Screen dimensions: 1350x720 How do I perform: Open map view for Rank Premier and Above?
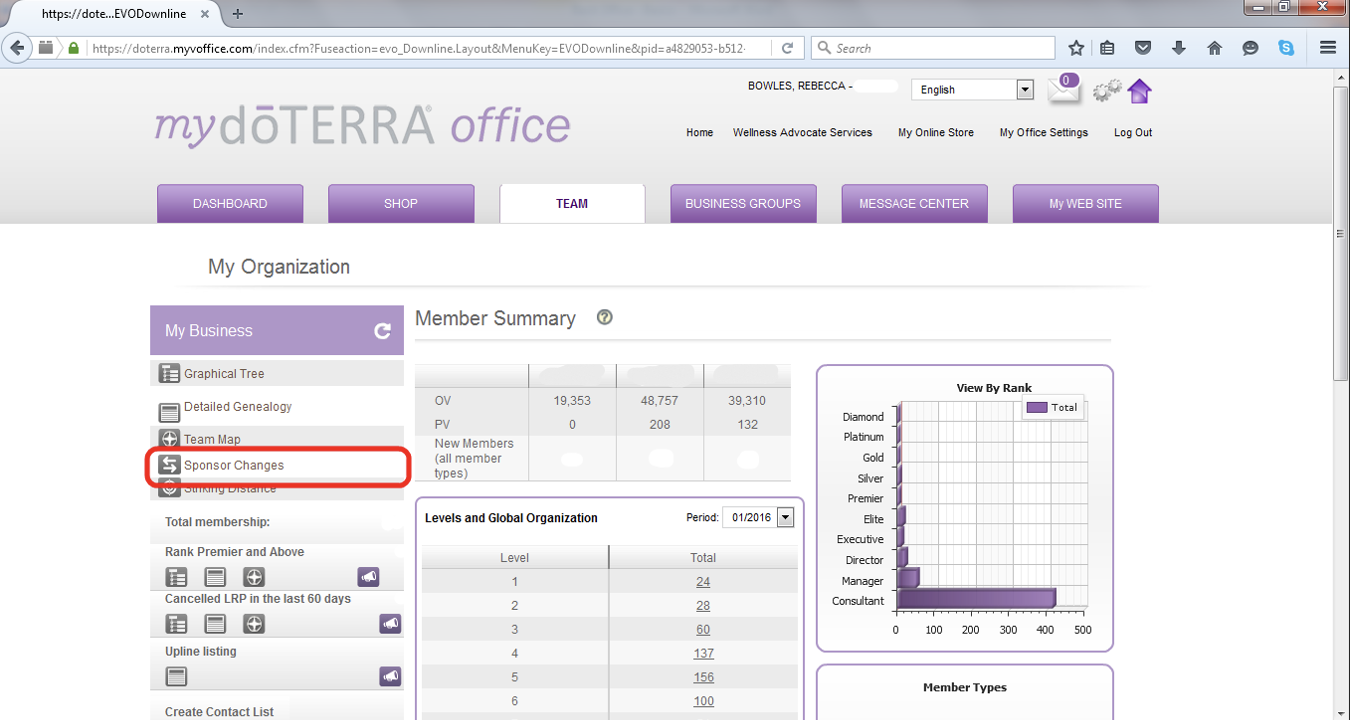254,577
